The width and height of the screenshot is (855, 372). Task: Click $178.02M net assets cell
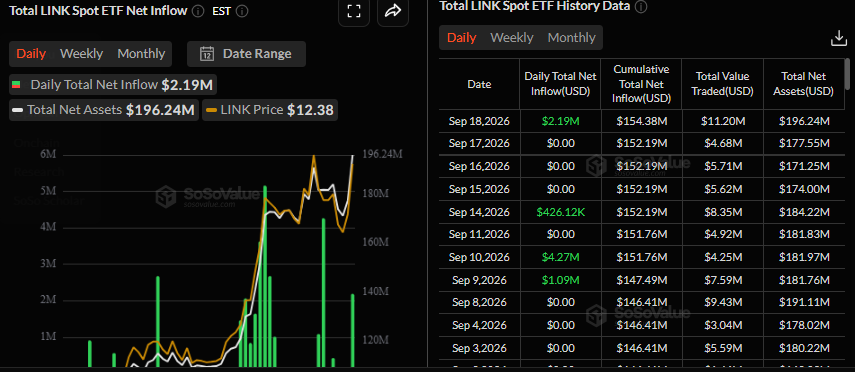tap(804, 326)
